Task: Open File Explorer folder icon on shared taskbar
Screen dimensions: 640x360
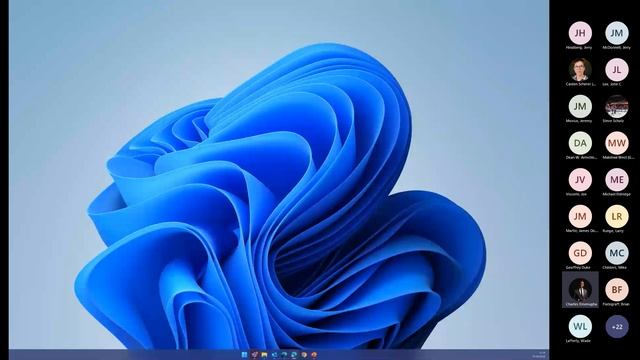Action: 264,355
